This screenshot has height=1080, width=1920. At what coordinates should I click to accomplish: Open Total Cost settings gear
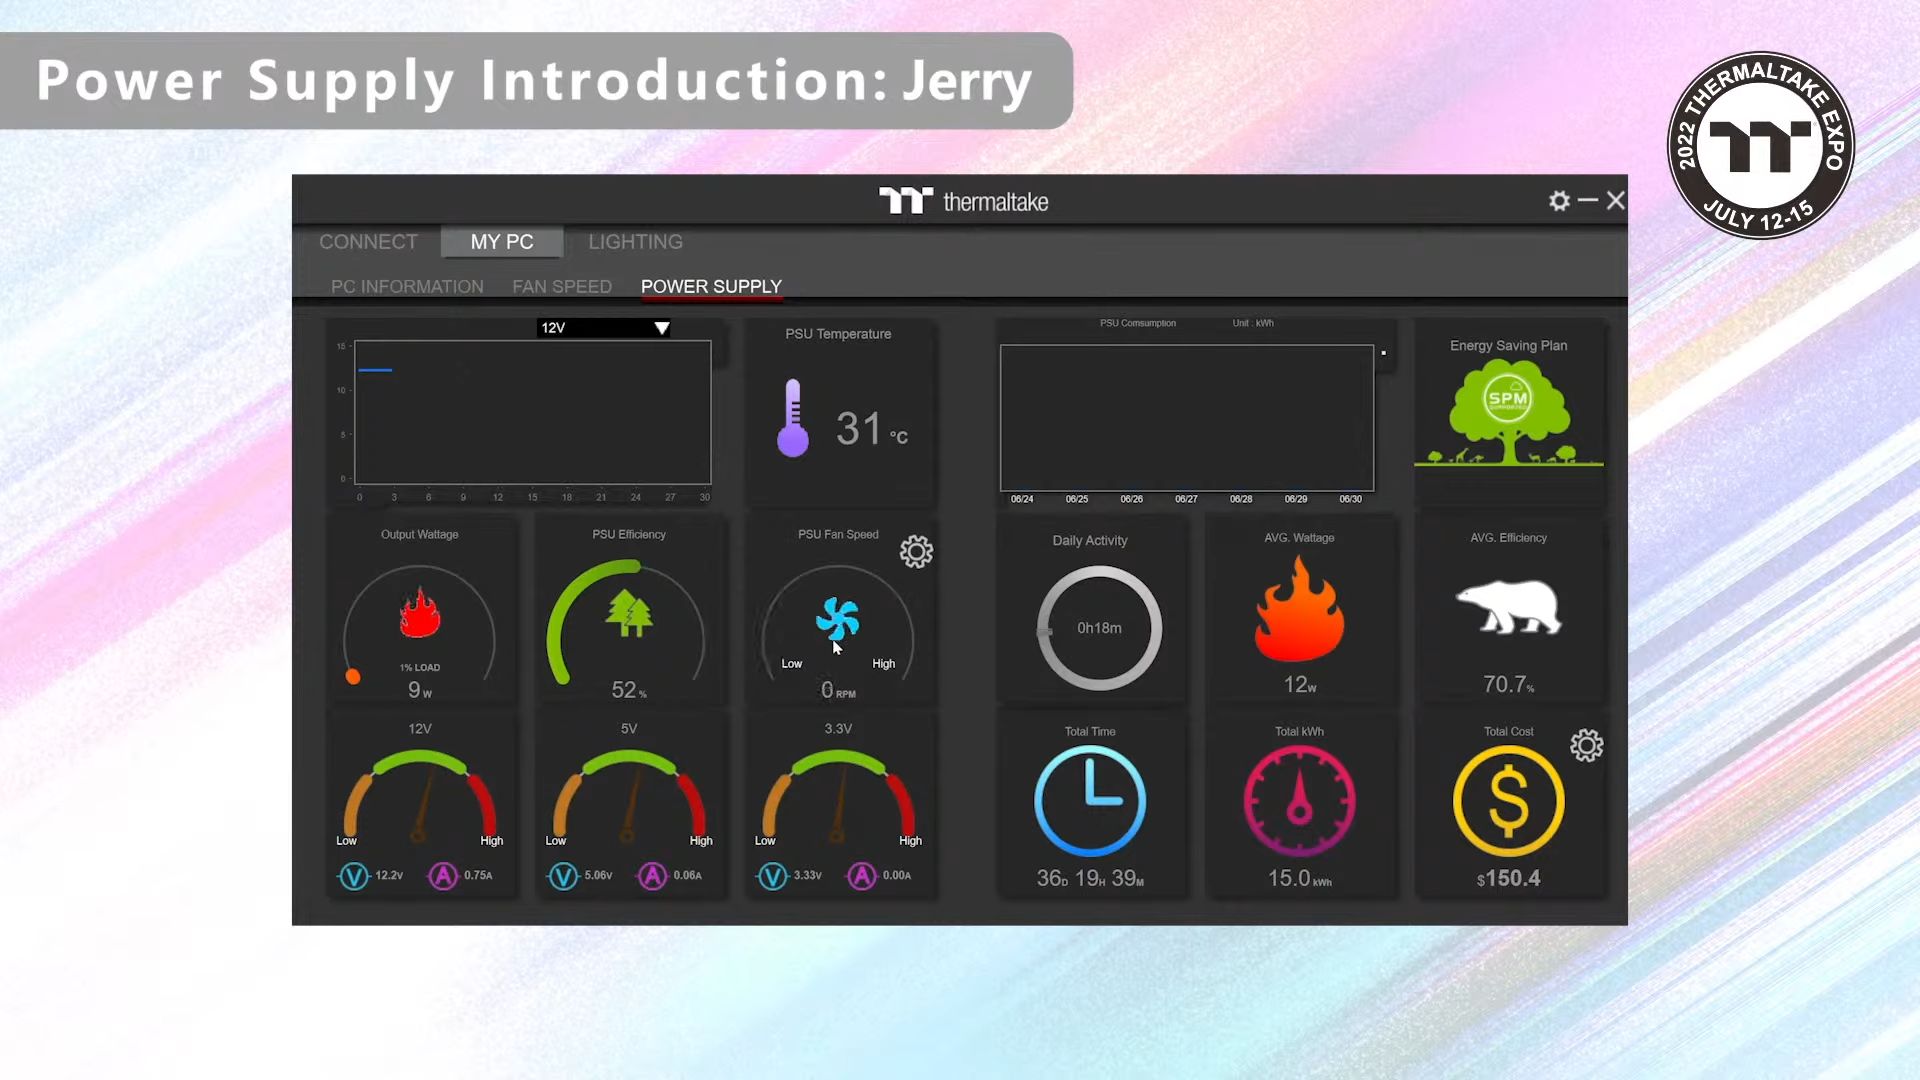[1586, 746]
